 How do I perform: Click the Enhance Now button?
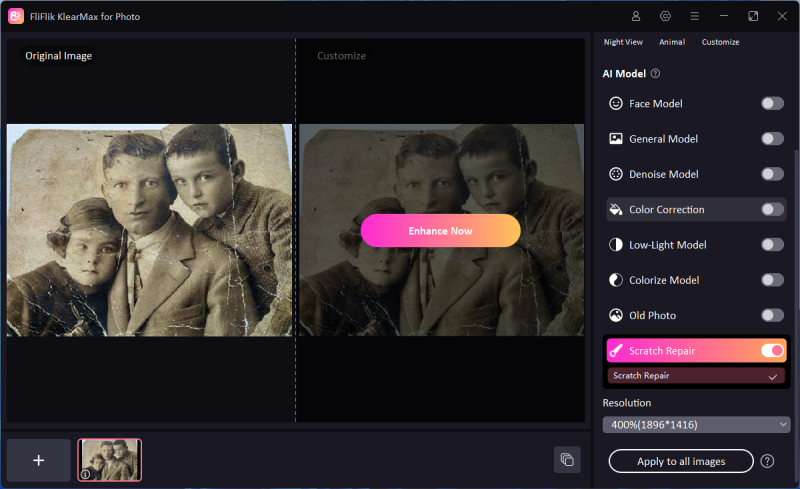(x=440, y=231)
